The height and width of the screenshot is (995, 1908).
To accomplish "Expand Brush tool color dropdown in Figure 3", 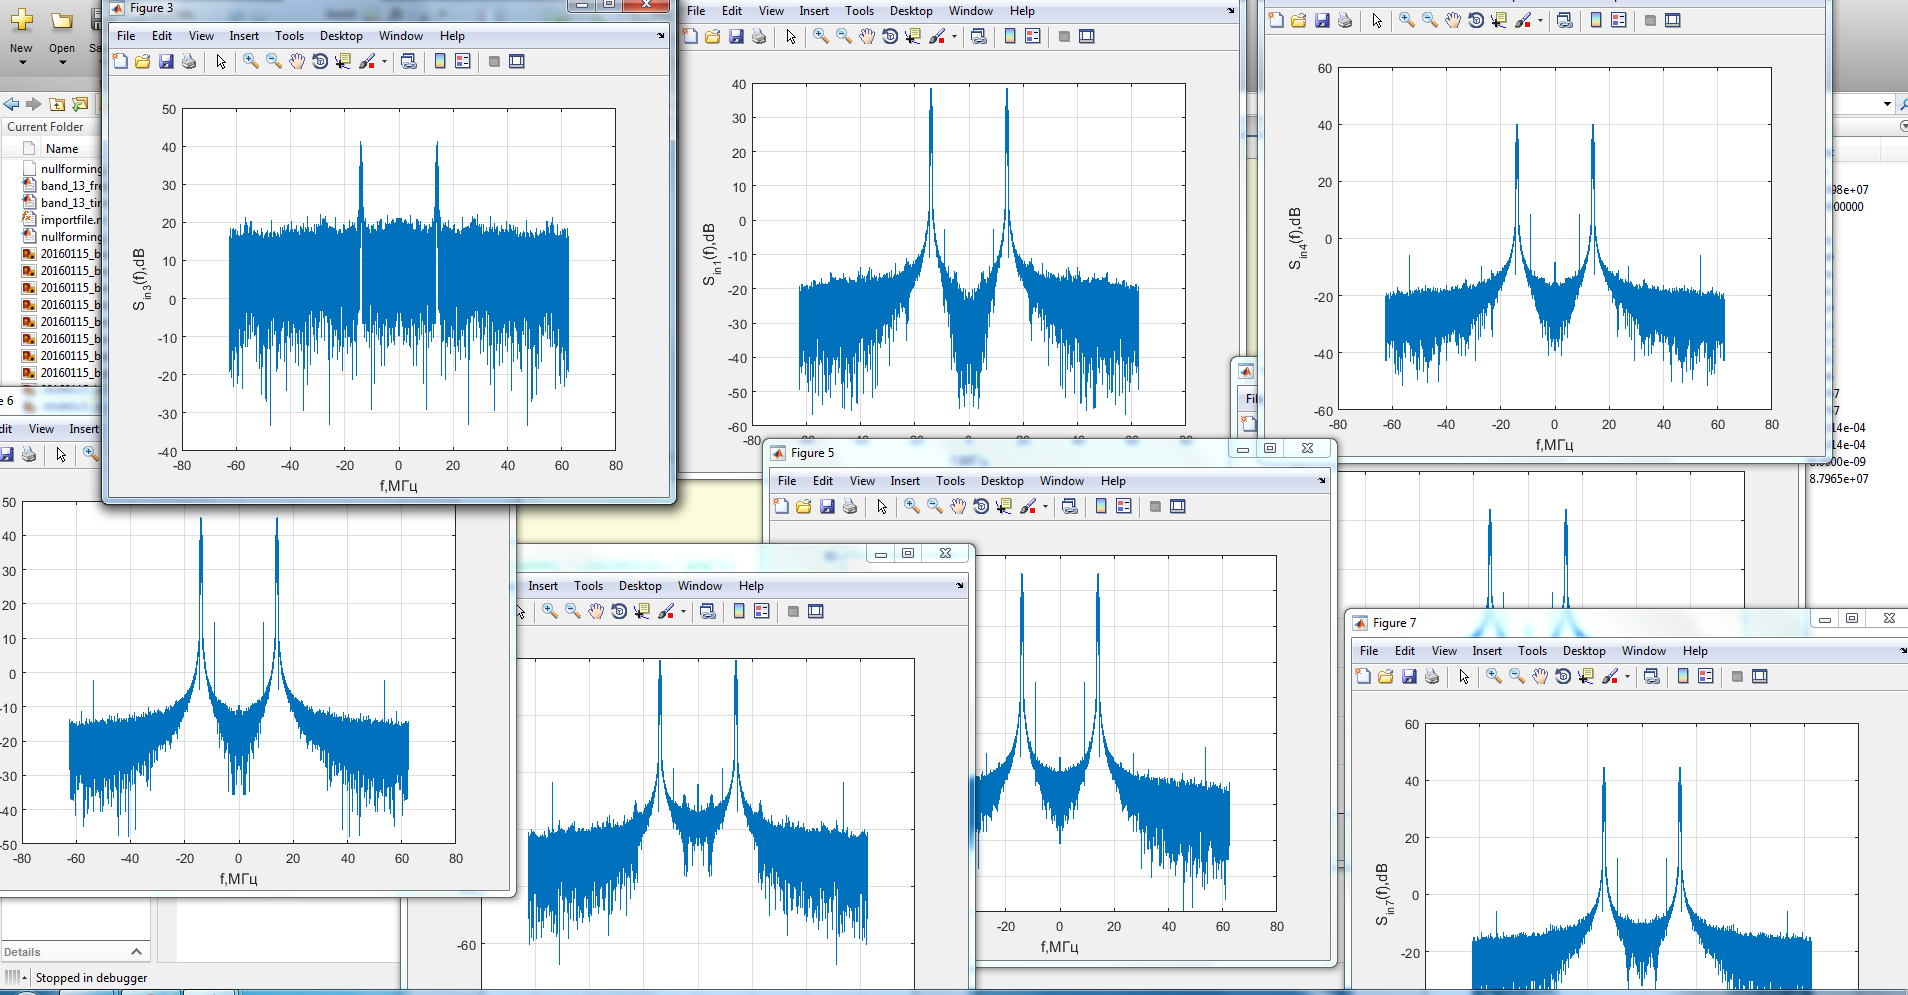I will (x=384, y=62).
